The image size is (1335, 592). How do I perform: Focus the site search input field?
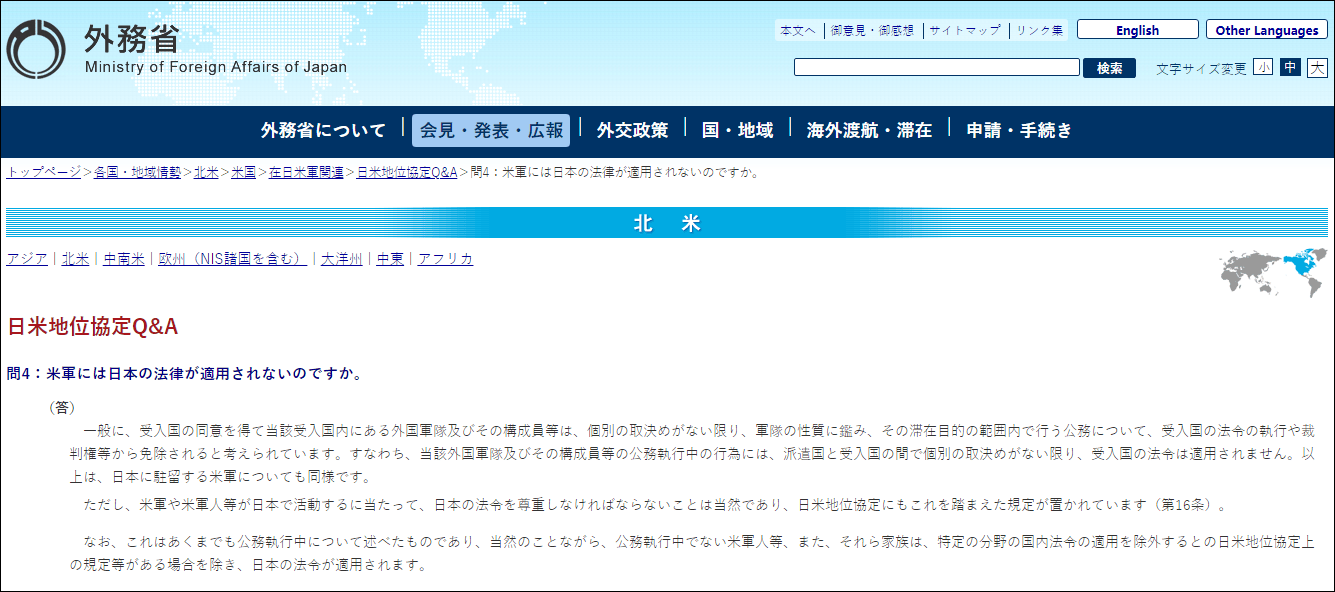pos(937,67)
